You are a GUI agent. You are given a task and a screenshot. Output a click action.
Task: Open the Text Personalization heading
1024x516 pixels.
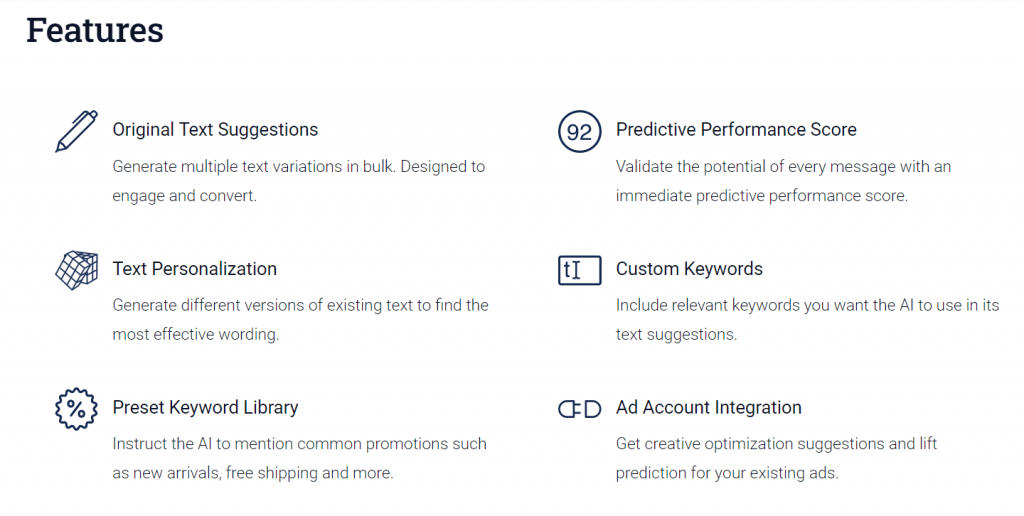(195, 268)
